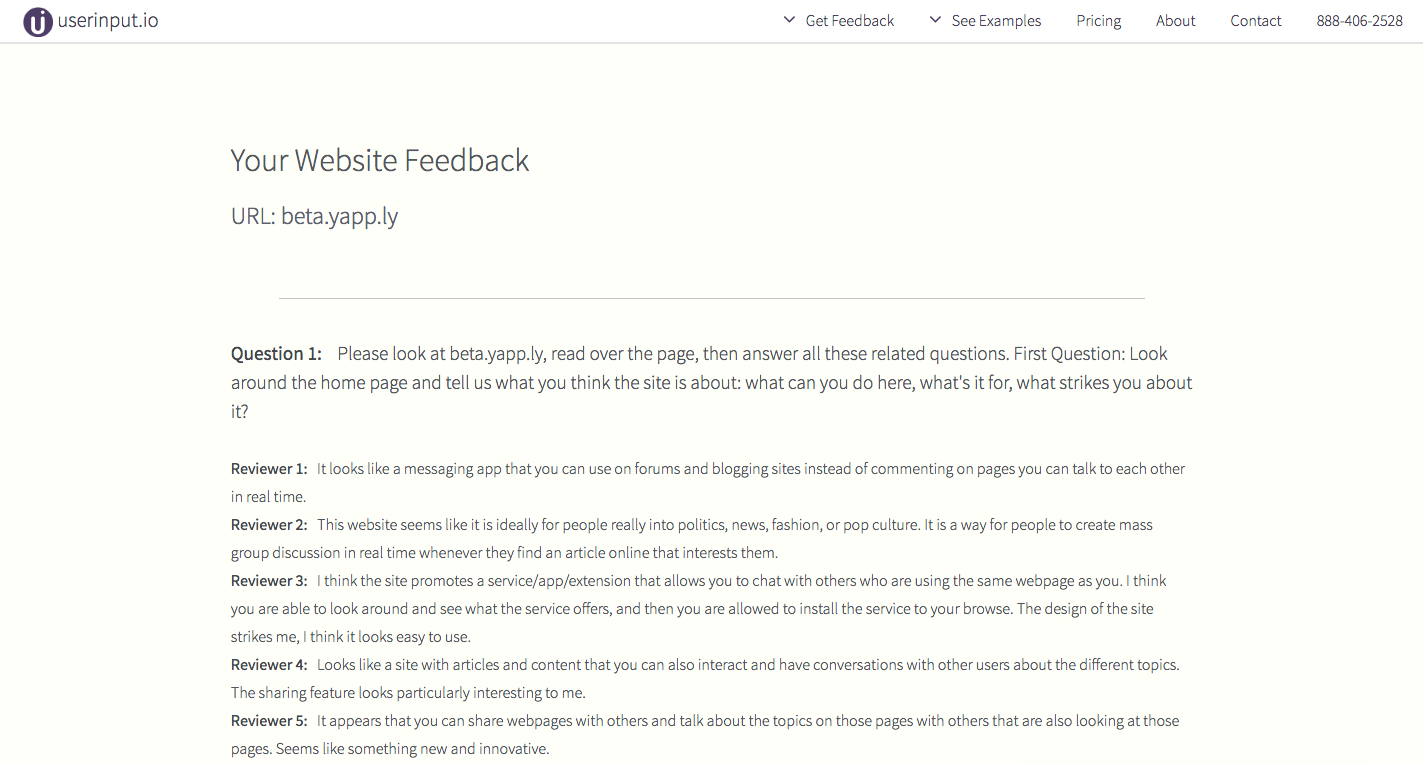This screenshot has width=1423, height=763.
Task: Open the Get Feedback navigation dropdown
Action: (x=849, y=20)
